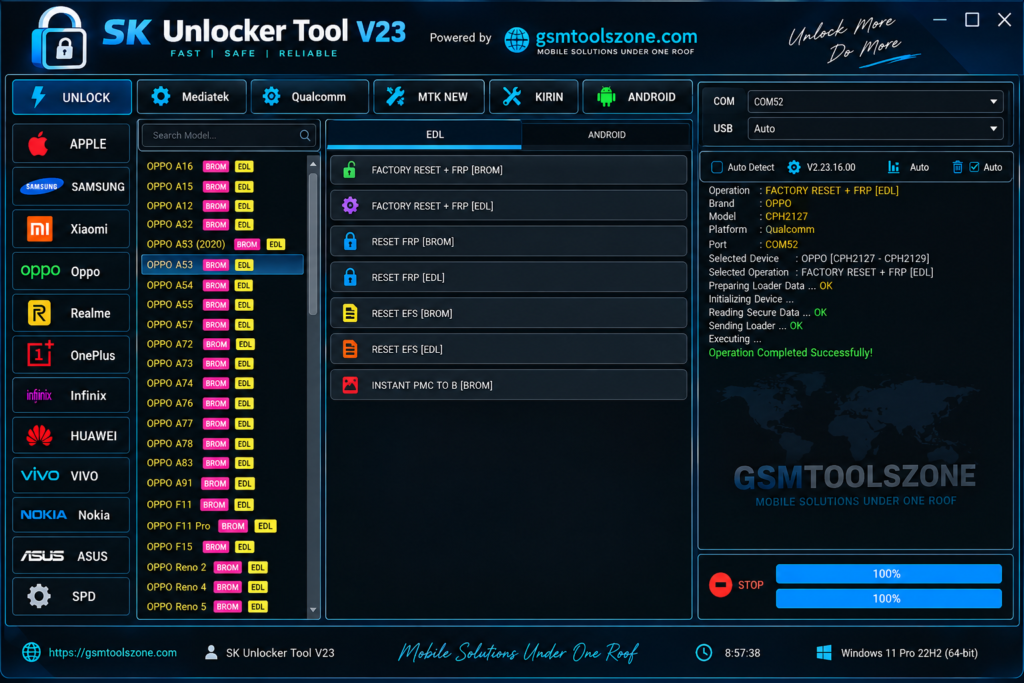The height and width of the screenshot is (683, 1024).
Task: Select OPPO A91 model row
Action: [x=222, y=483]
